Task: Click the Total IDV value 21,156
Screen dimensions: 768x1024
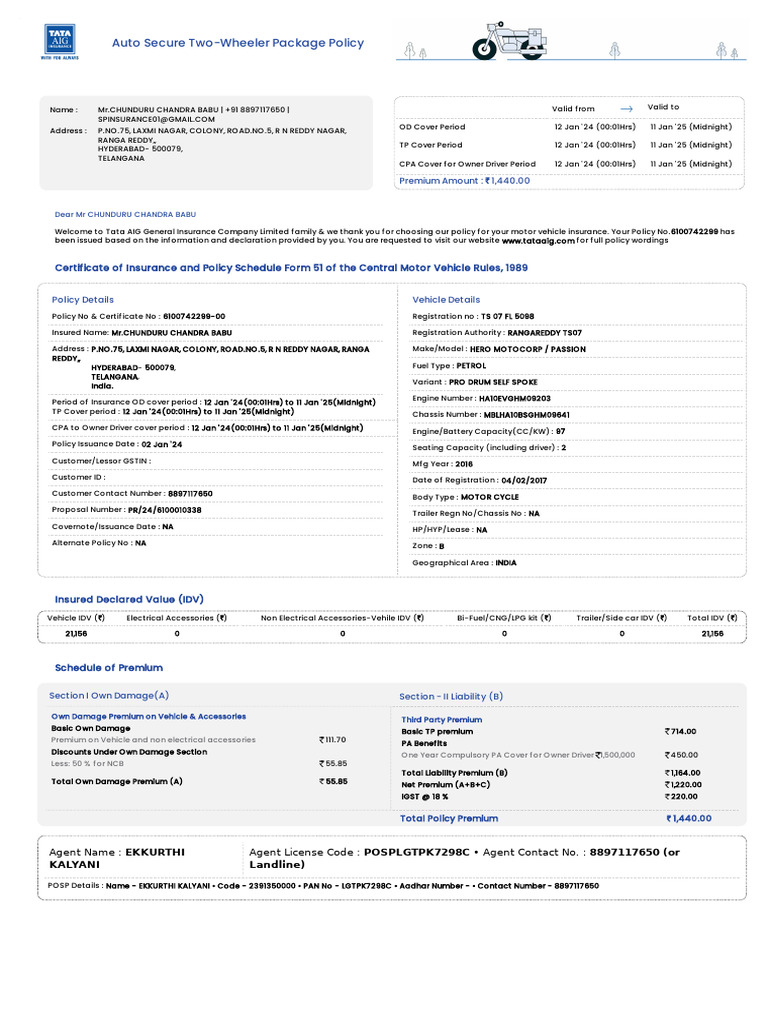Action: point(712,633)
